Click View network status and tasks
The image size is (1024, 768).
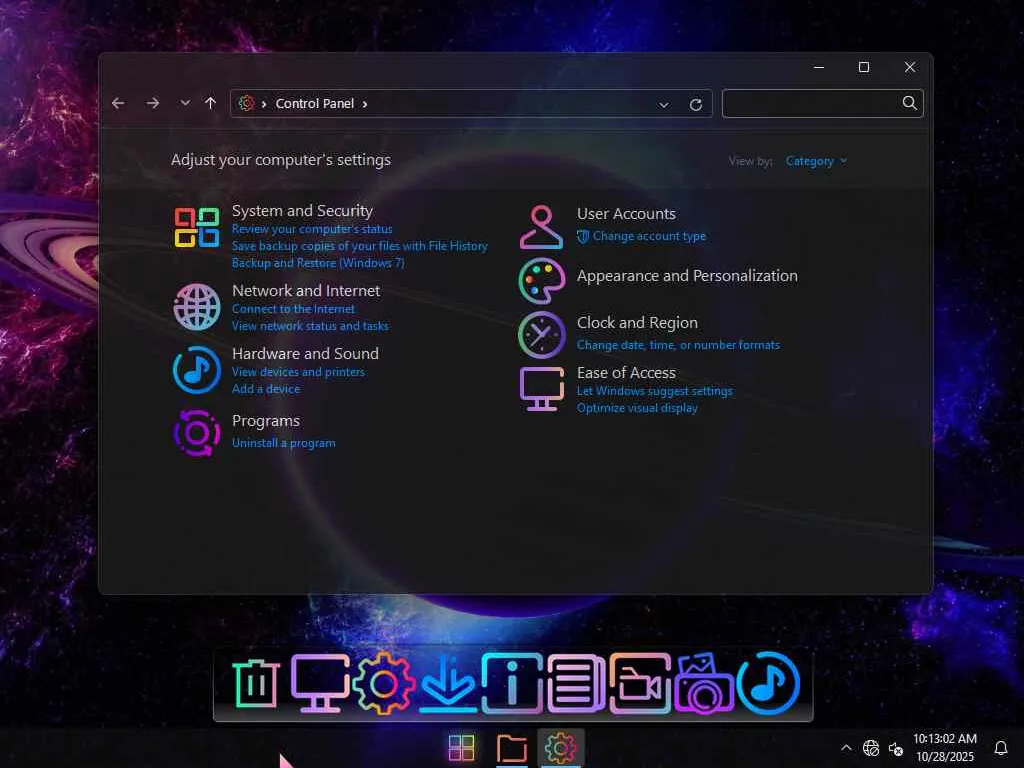pos(310,326)
